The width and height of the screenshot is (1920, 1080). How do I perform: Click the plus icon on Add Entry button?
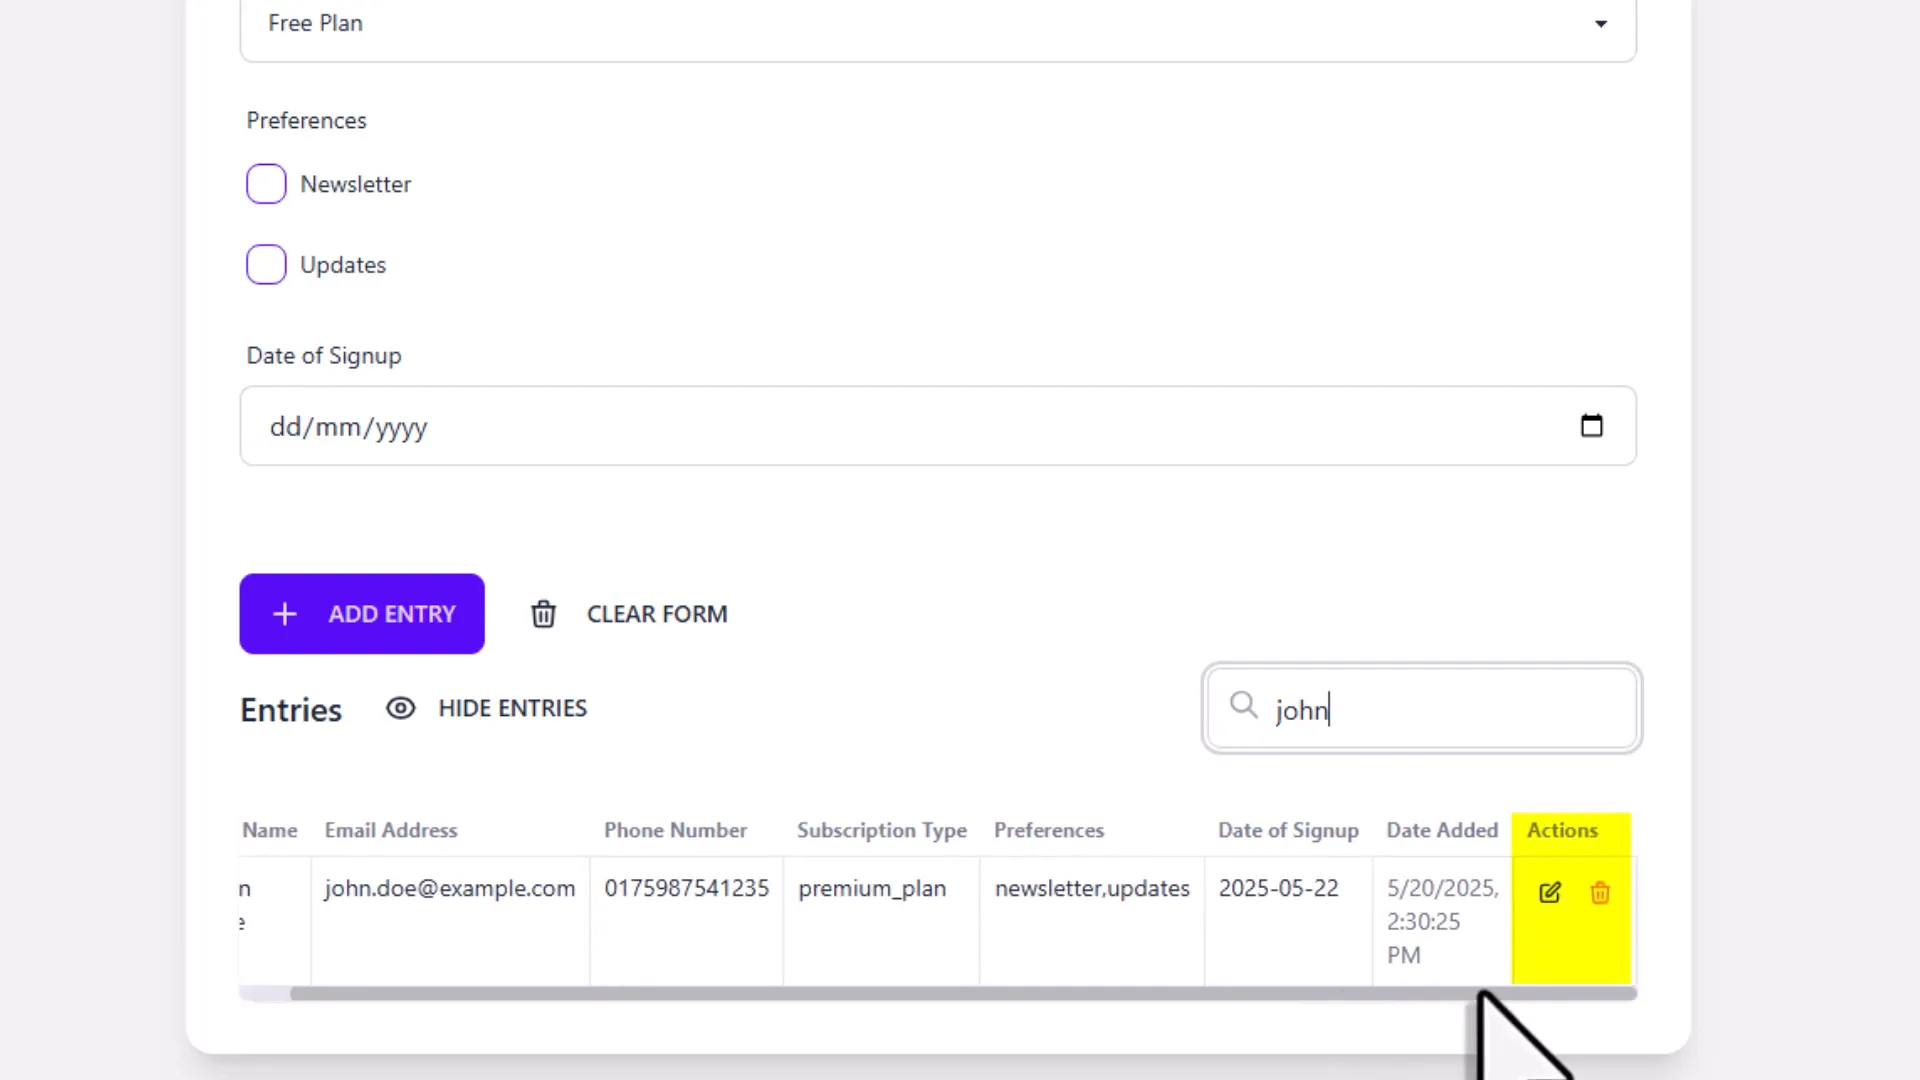[x=285, y=613]
